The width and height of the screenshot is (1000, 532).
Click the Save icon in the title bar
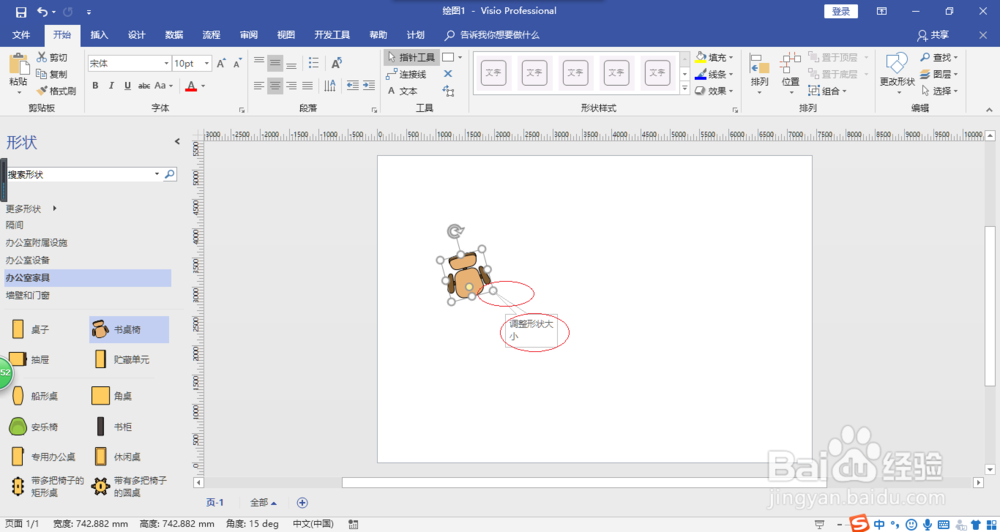click(x=21, y=11)
